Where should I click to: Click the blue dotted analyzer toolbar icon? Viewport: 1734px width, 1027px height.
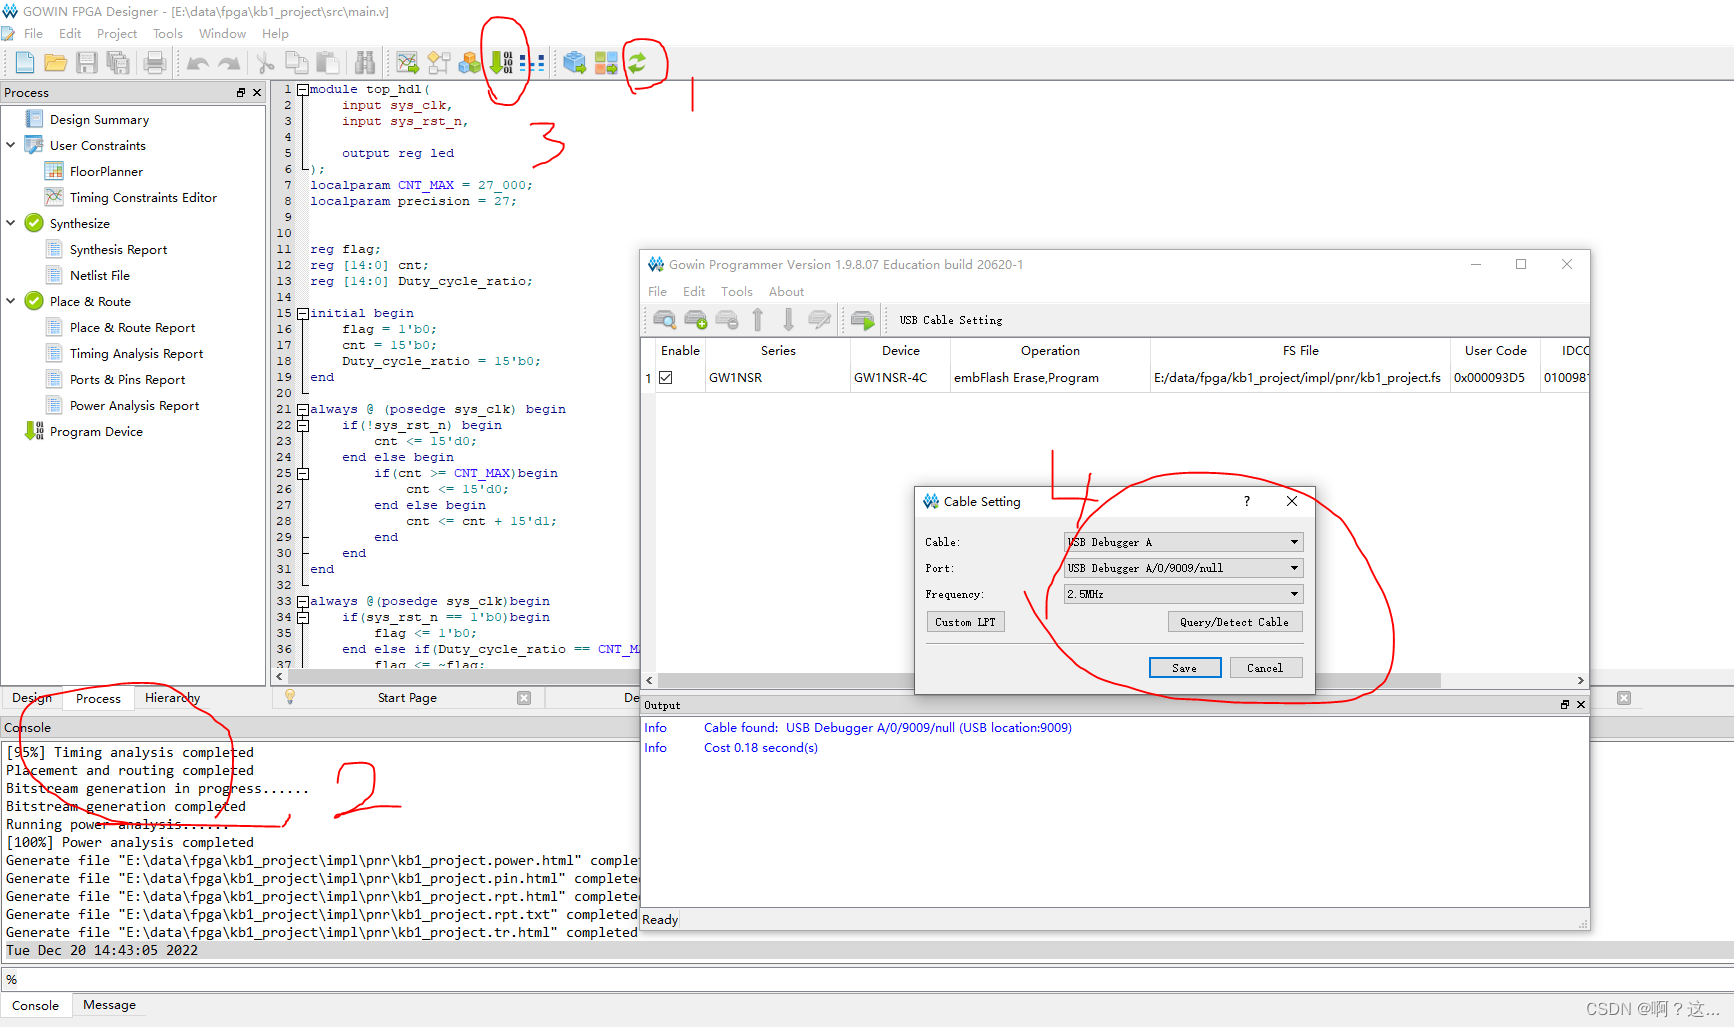pos(532,63)
